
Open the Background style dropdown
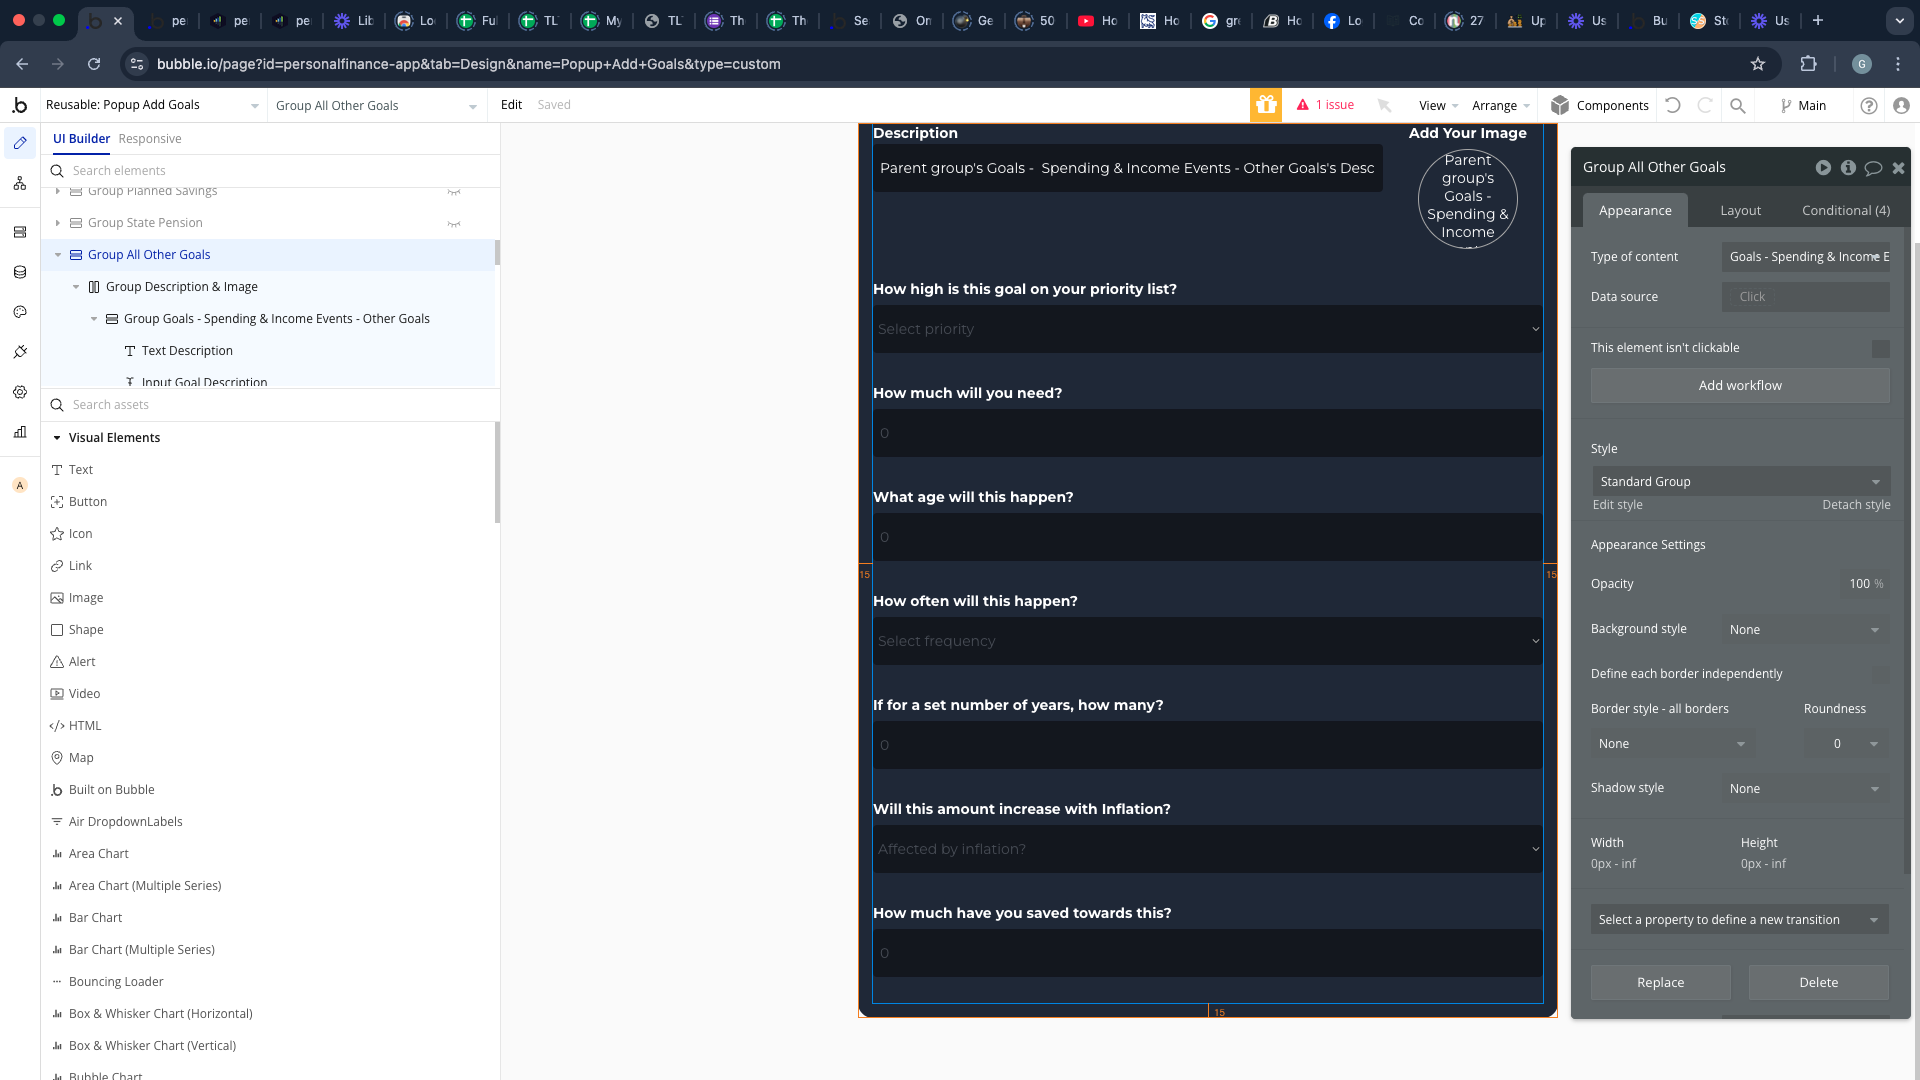pyautogui.click(x=1805, y=630)
